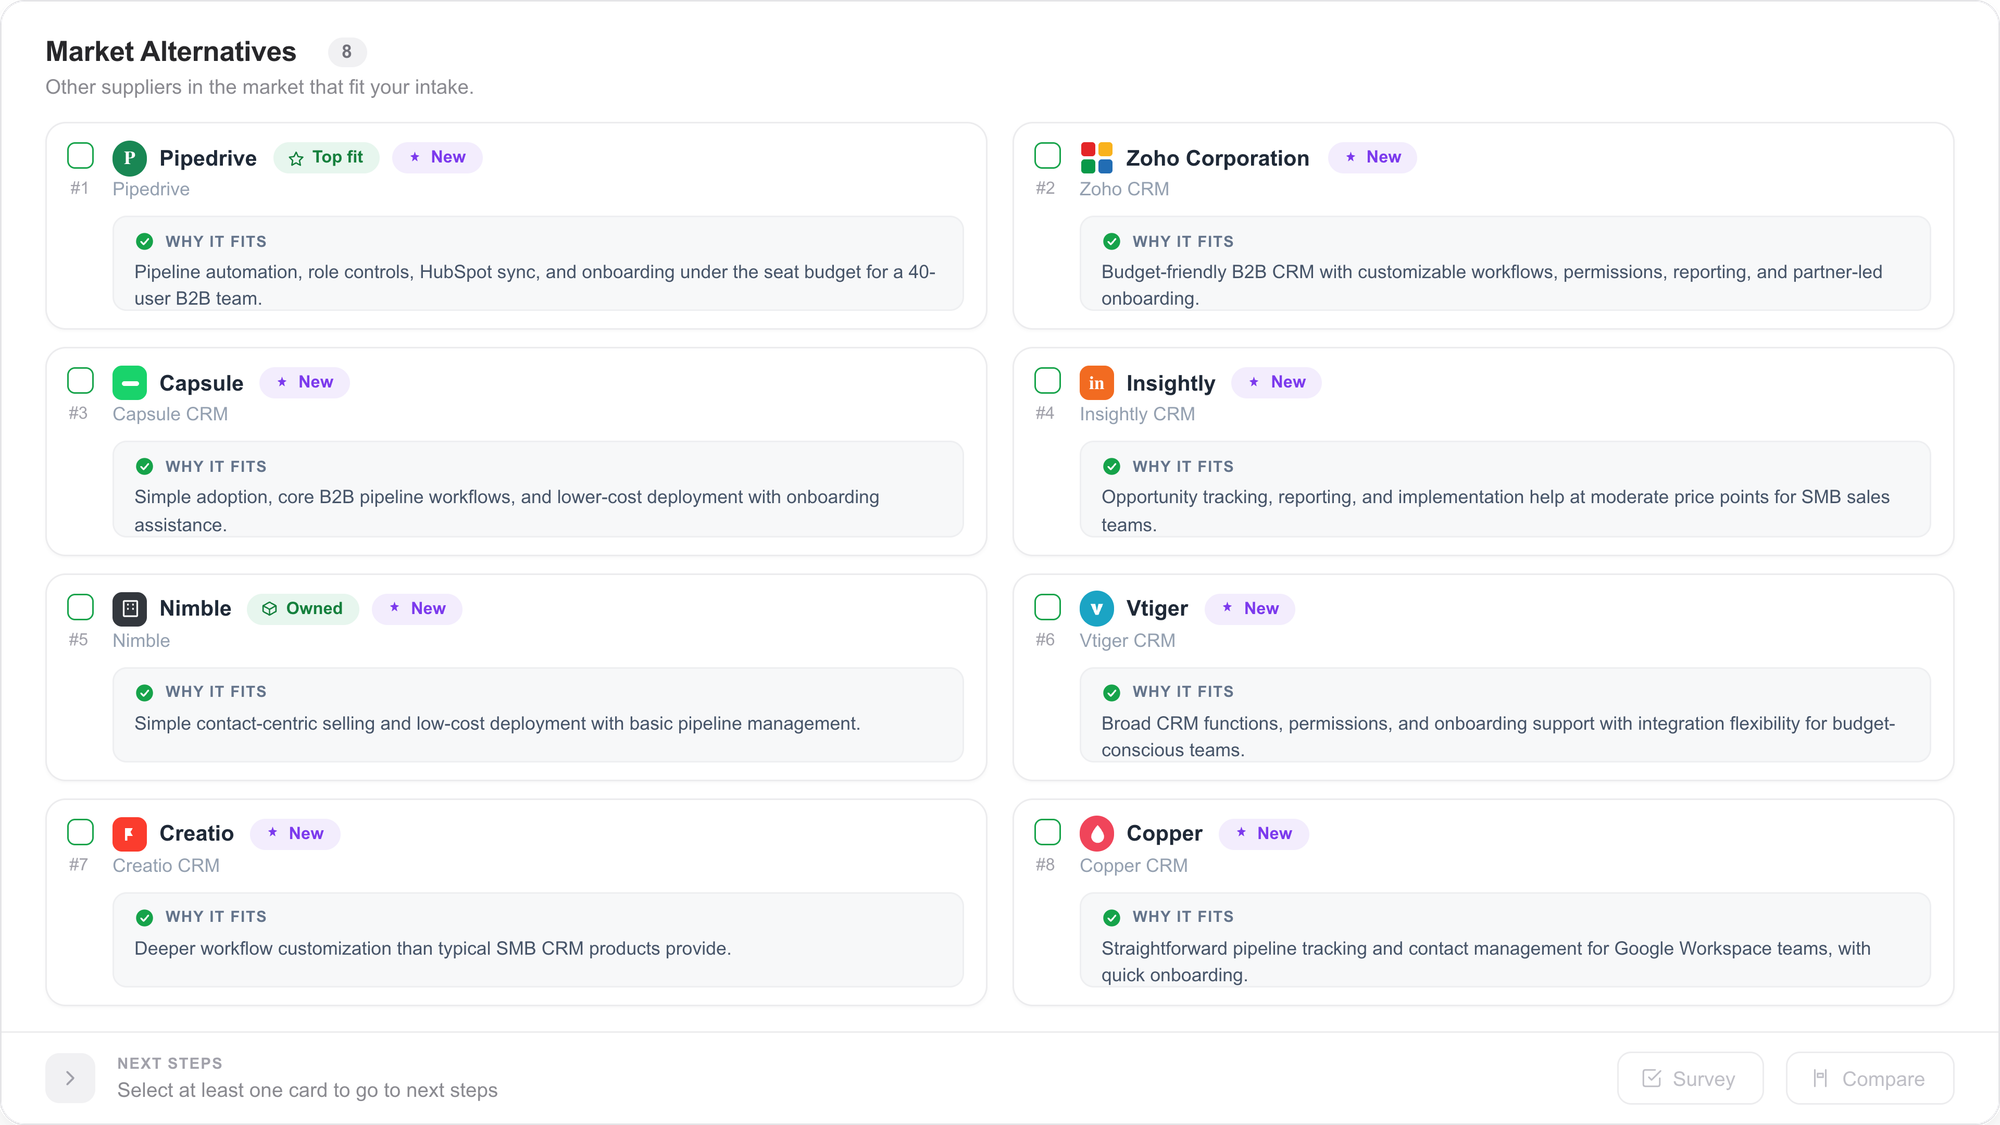Image resolution: width=2000 pixels, height=1125 pixels.
Task: Click Nimble's Why It Fits description
Action: 497,723
